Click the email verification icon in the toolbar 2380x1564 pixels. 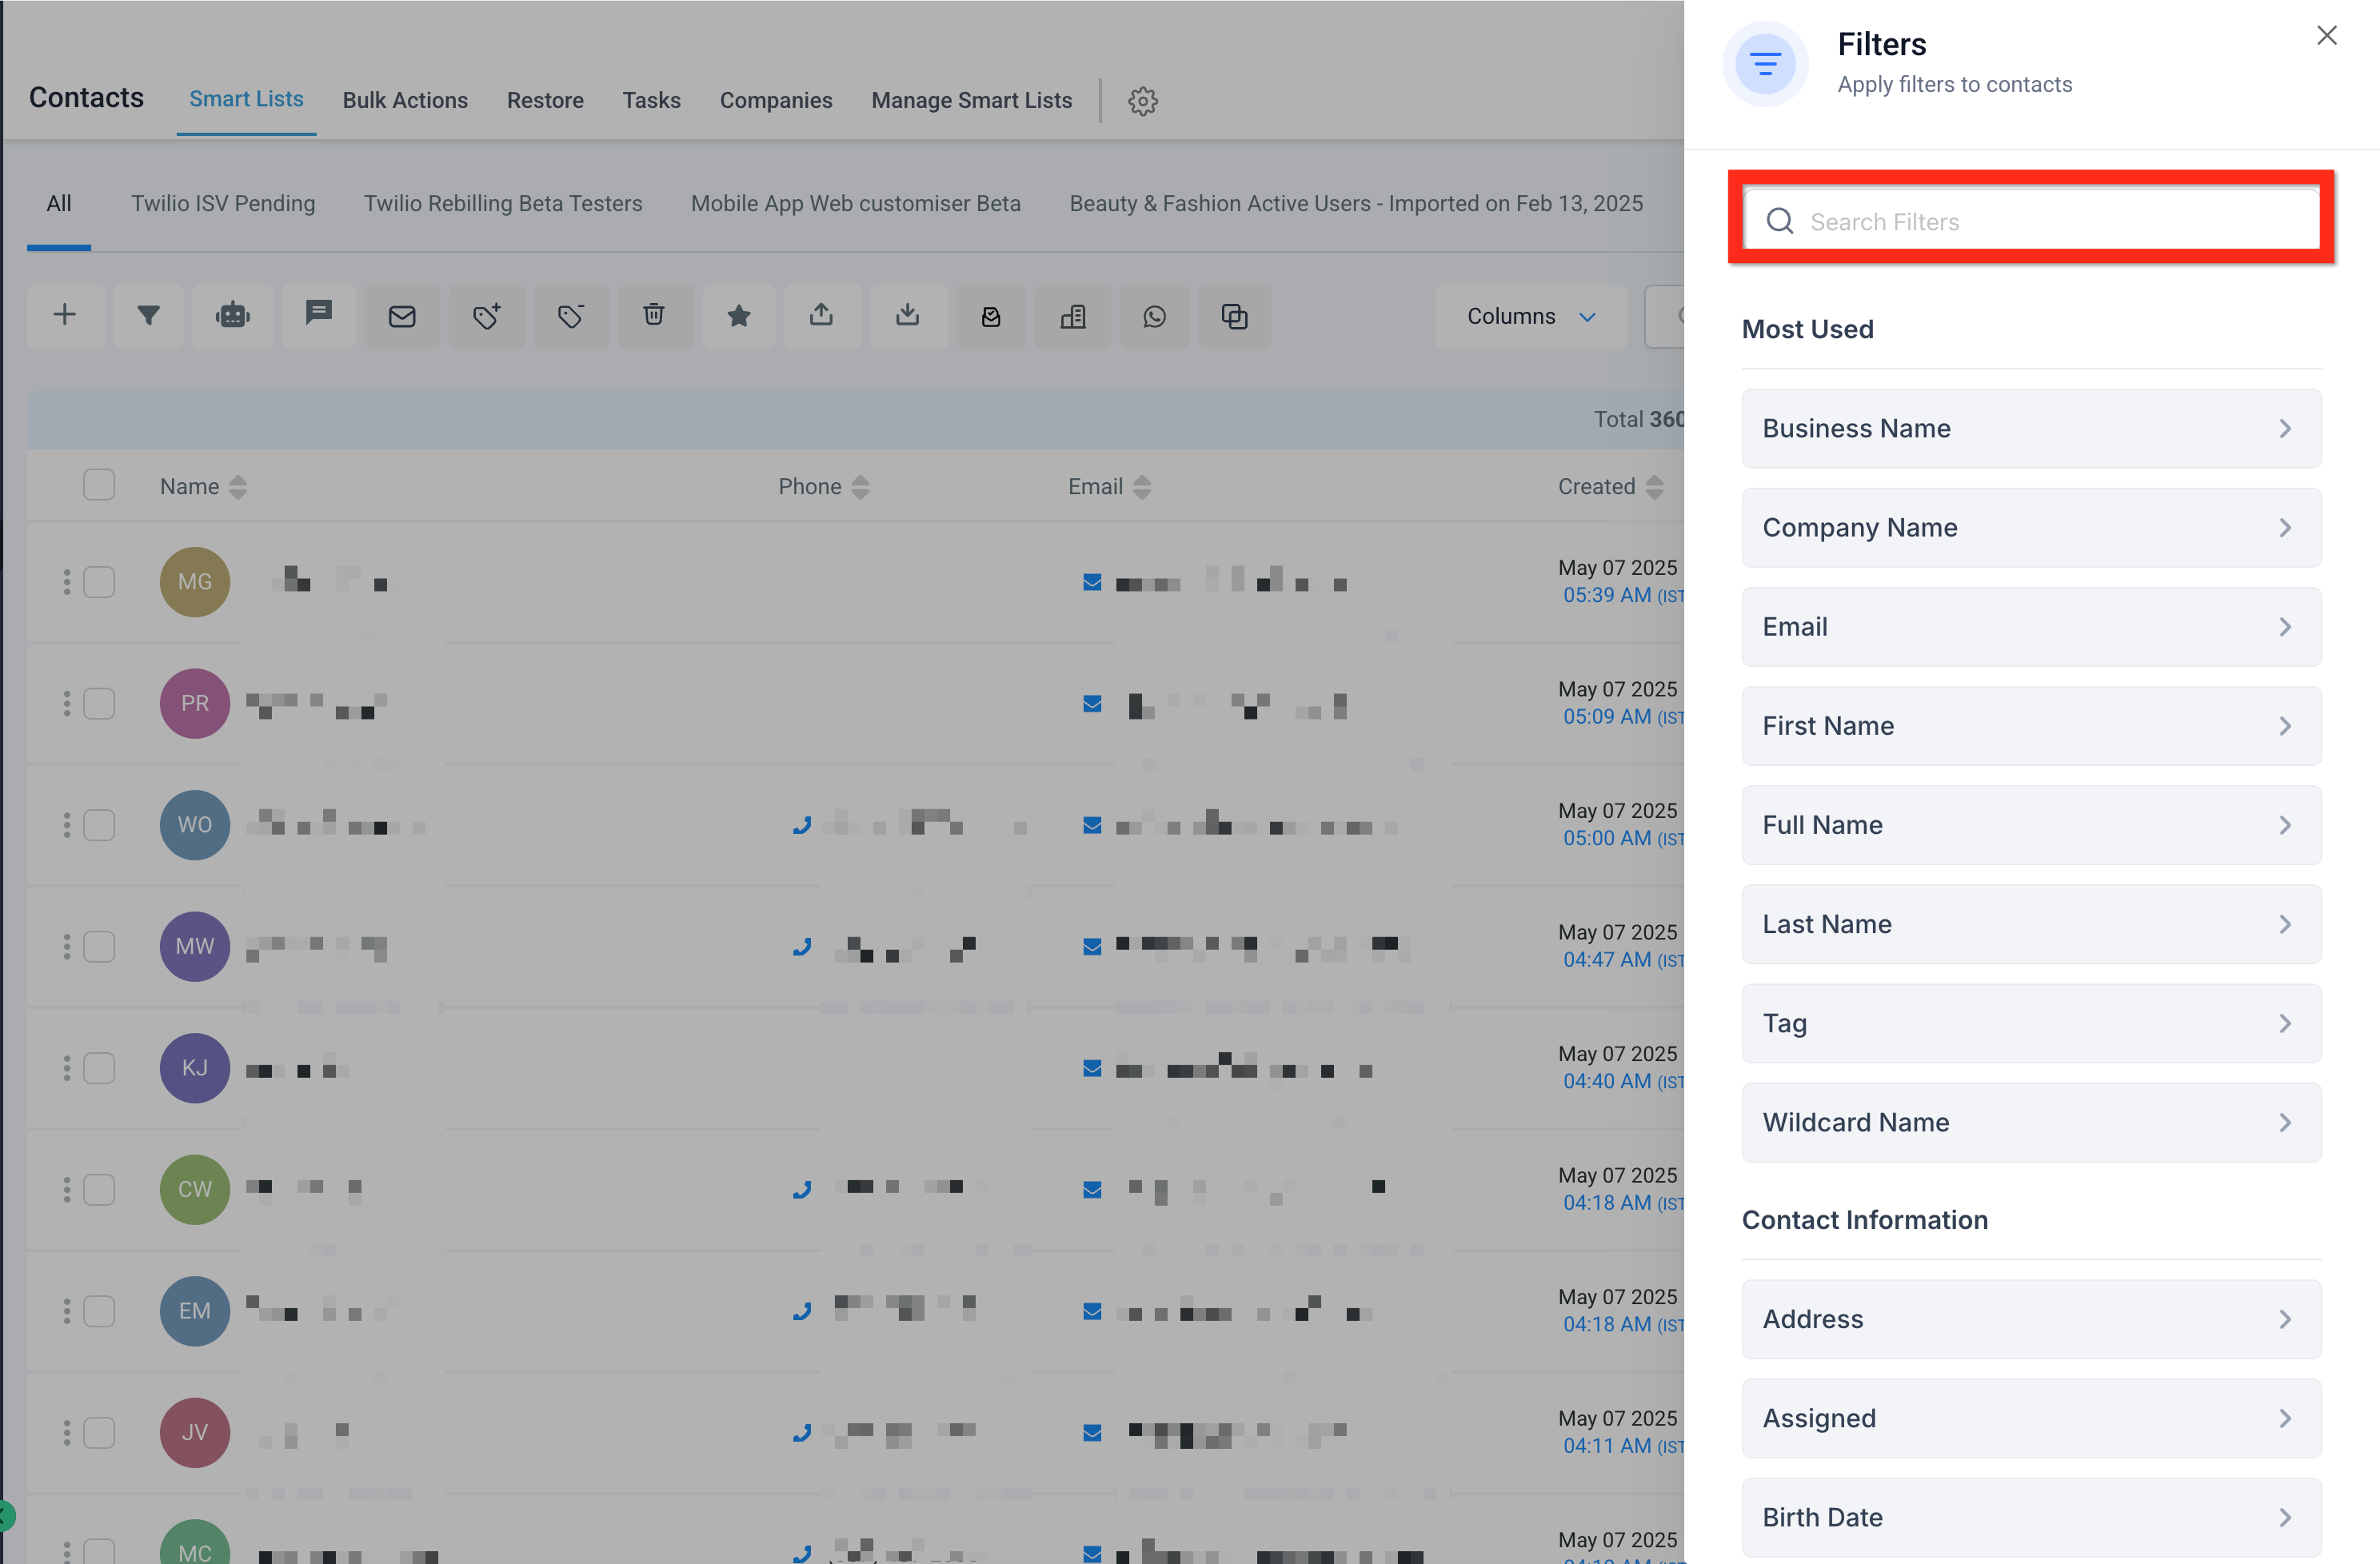tap(991, 316)
